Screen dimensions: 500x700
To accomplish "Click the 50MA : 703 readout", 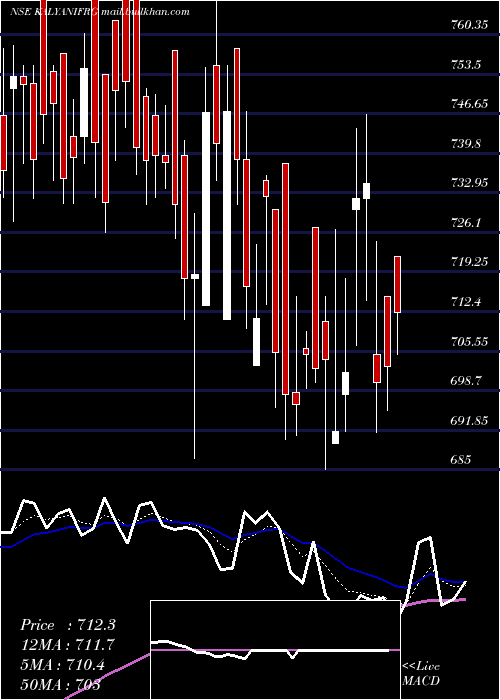I will [60, 685].
